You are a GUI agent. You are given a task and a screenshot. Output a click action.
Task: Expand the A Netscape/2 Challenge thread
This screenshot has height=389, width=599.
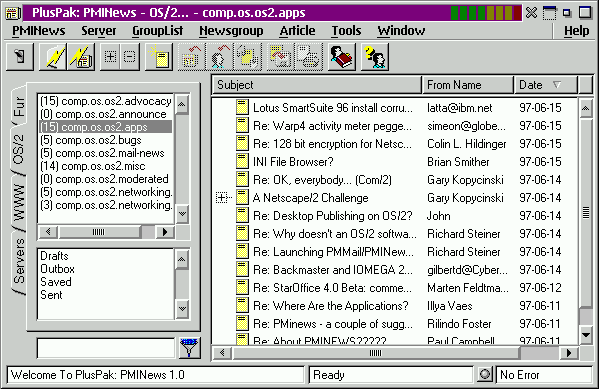tap(221, 198)
